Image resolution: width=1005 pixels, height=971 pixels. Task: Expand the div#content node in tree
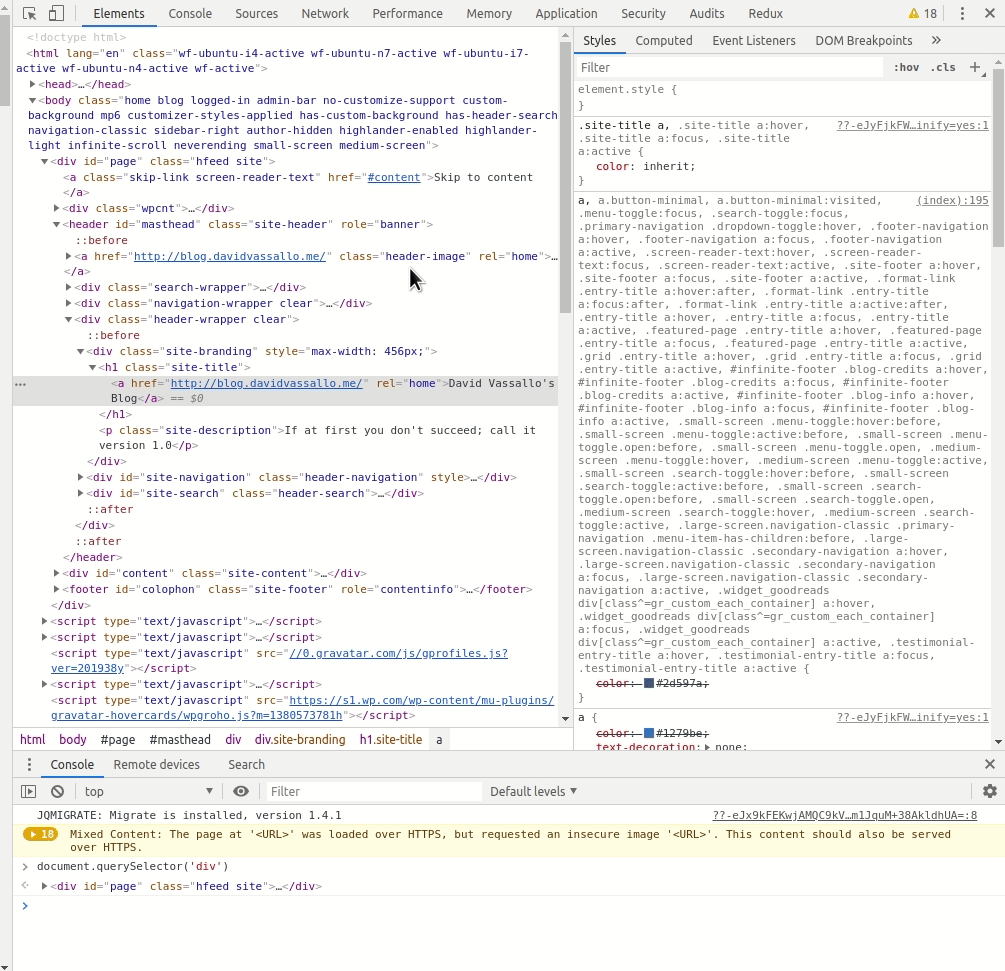57,573
